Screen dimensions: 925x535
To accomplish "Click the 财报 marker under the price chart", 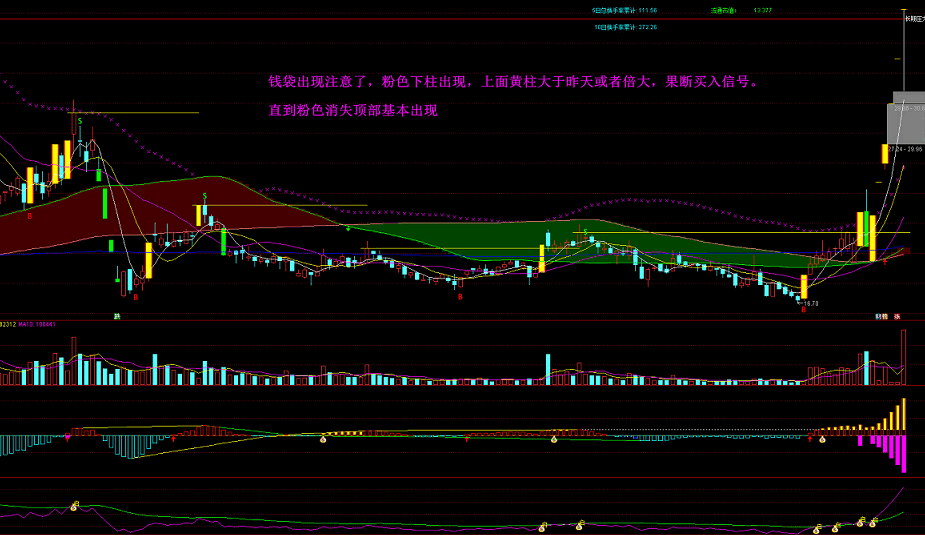I will point(881,317).
